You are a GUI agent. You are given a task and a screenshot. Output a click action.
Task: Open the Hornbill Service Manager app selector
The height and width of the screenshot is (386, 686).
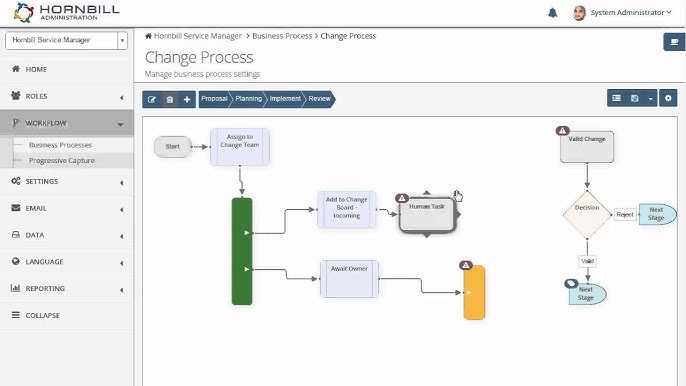click(x=66, y=40)
